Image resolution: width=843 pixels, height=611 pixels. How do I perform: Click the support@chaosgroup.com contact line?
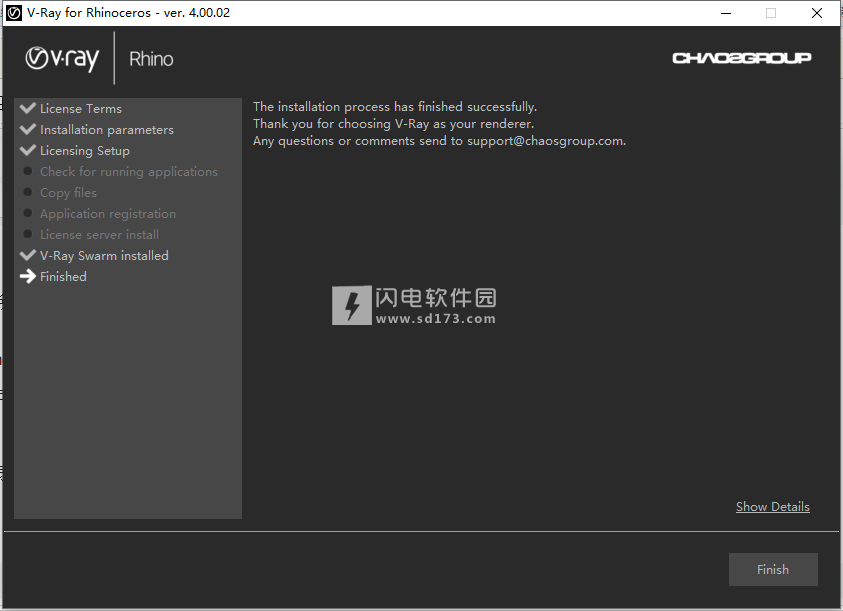(439, 141)
